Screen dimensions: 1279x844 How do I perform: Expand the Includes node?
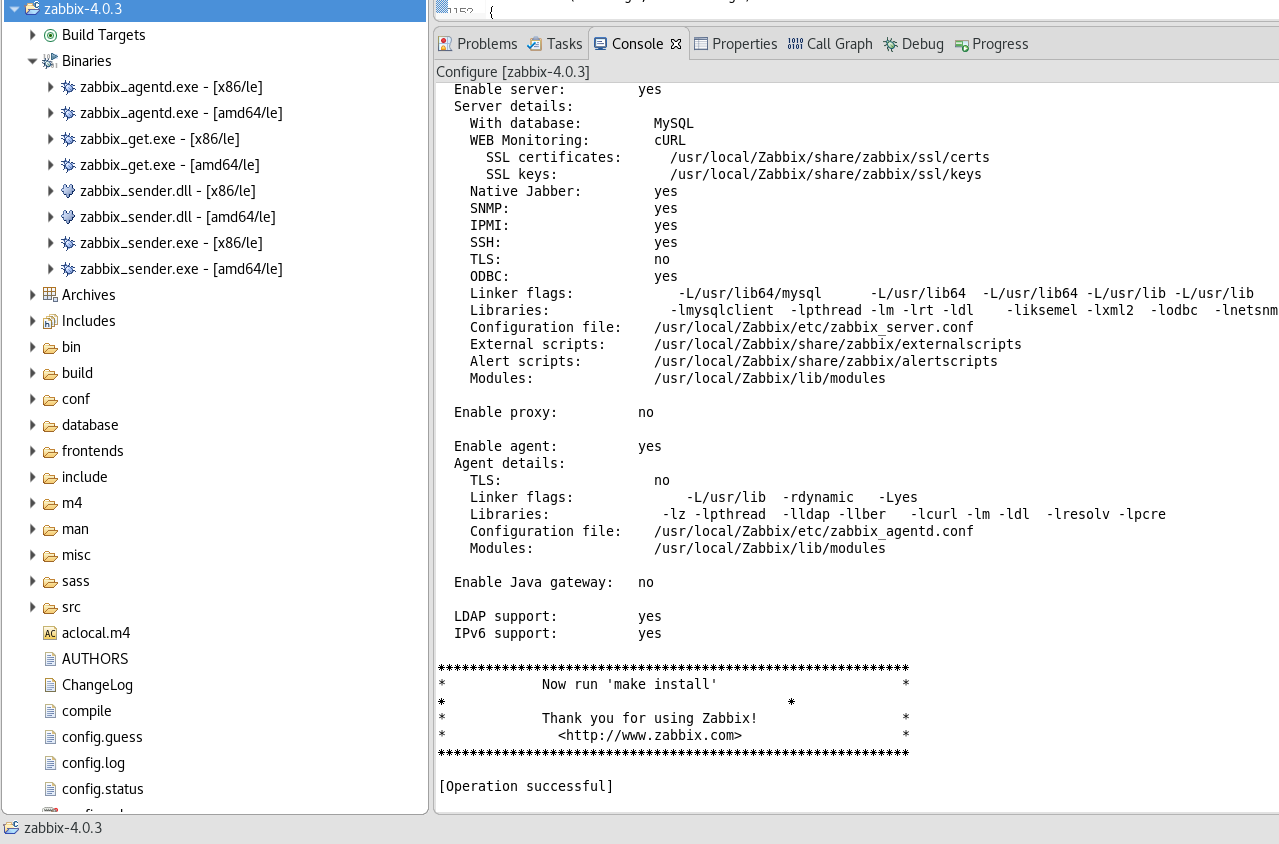[x=33, y=321]
